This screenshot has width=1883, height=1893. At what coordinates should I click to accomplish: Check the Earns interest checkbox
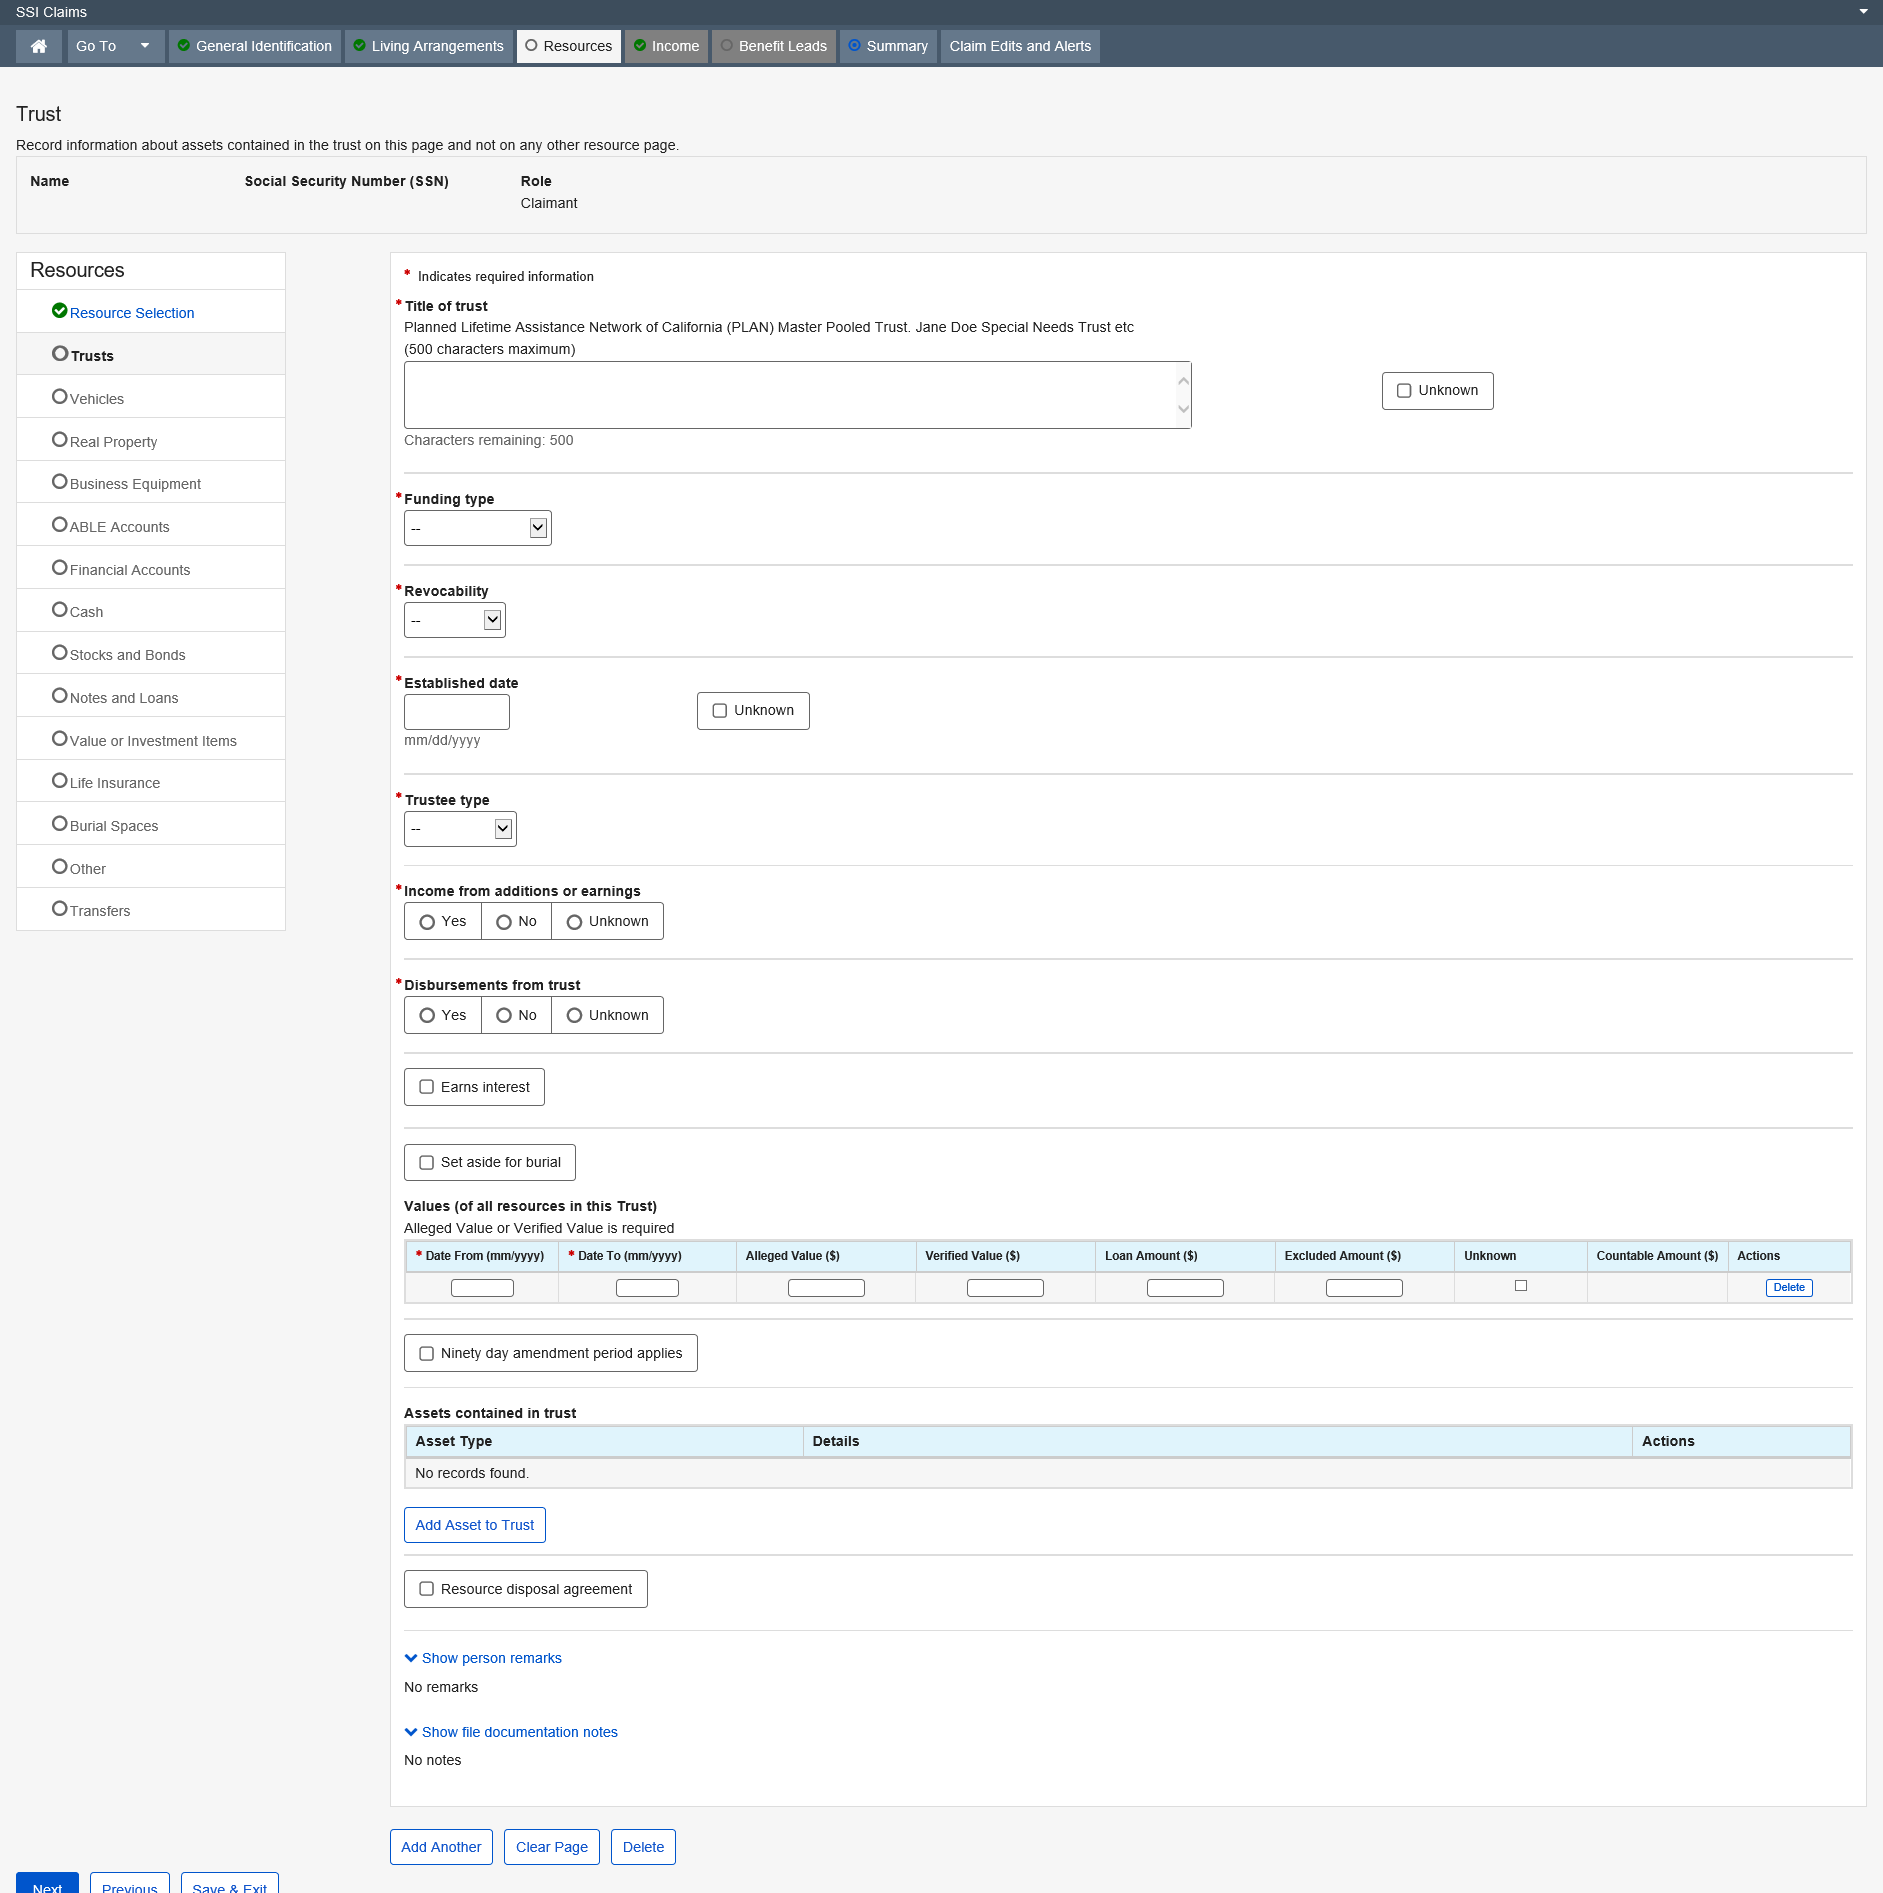click(427, 1087)
